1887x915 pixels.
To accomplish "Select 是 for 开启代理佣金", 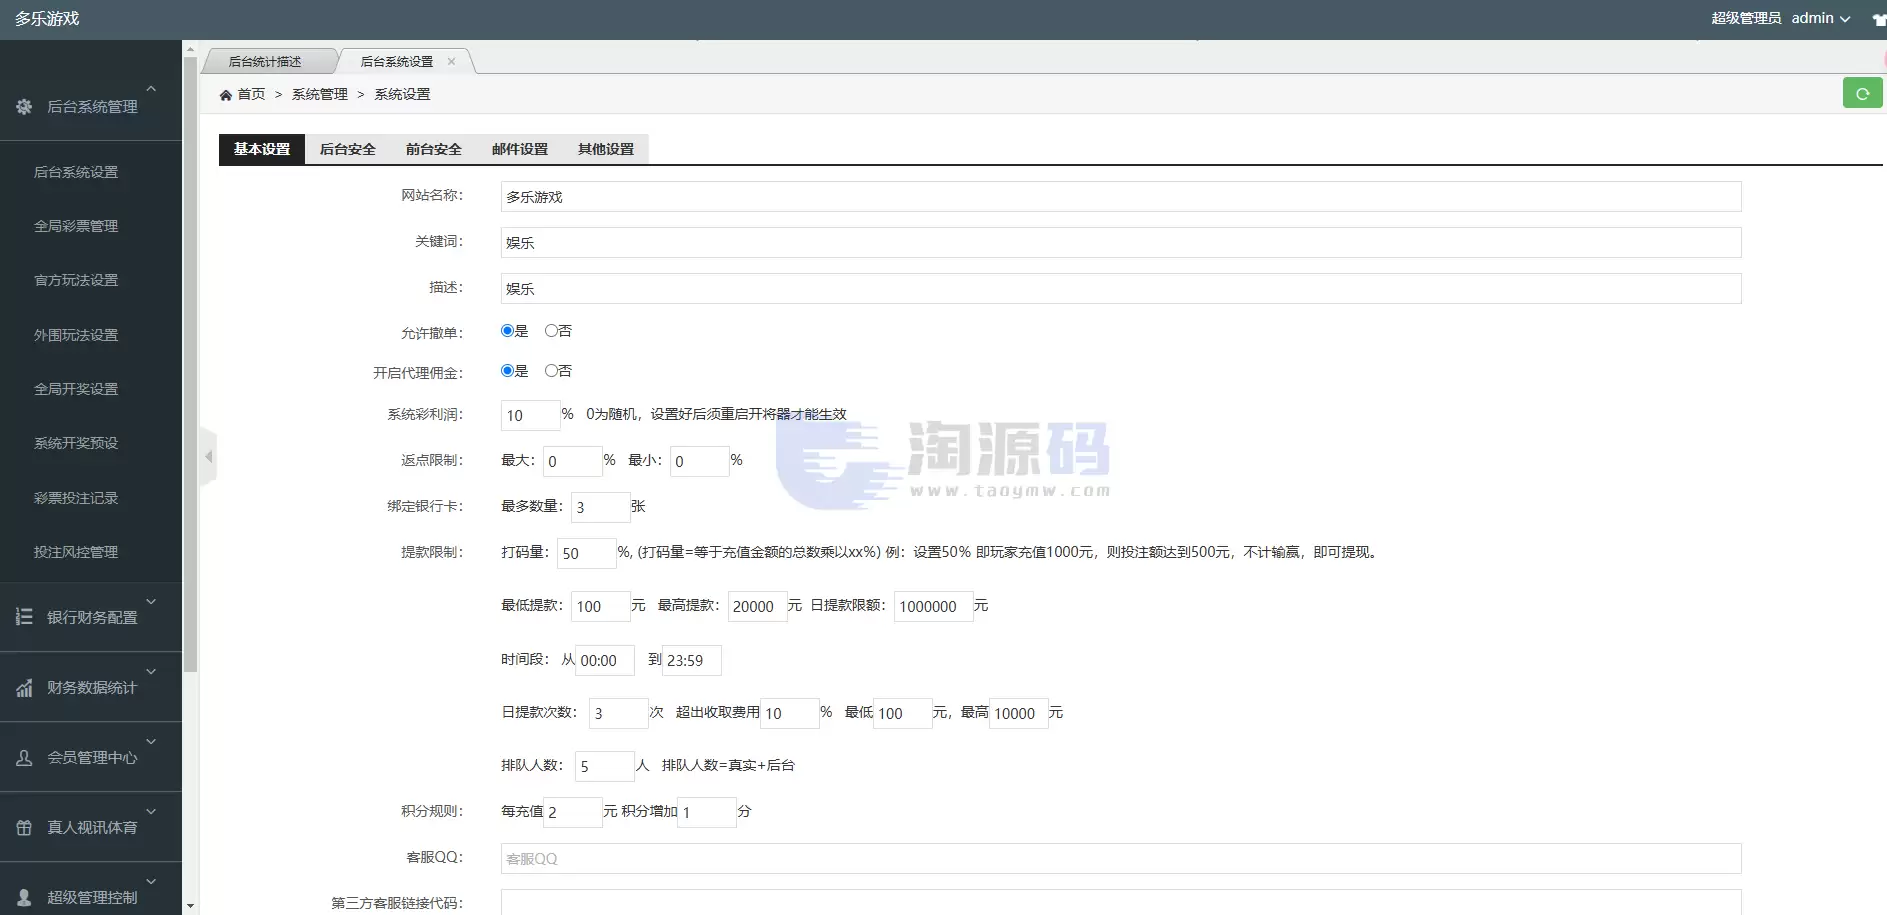I will (507, 370).
